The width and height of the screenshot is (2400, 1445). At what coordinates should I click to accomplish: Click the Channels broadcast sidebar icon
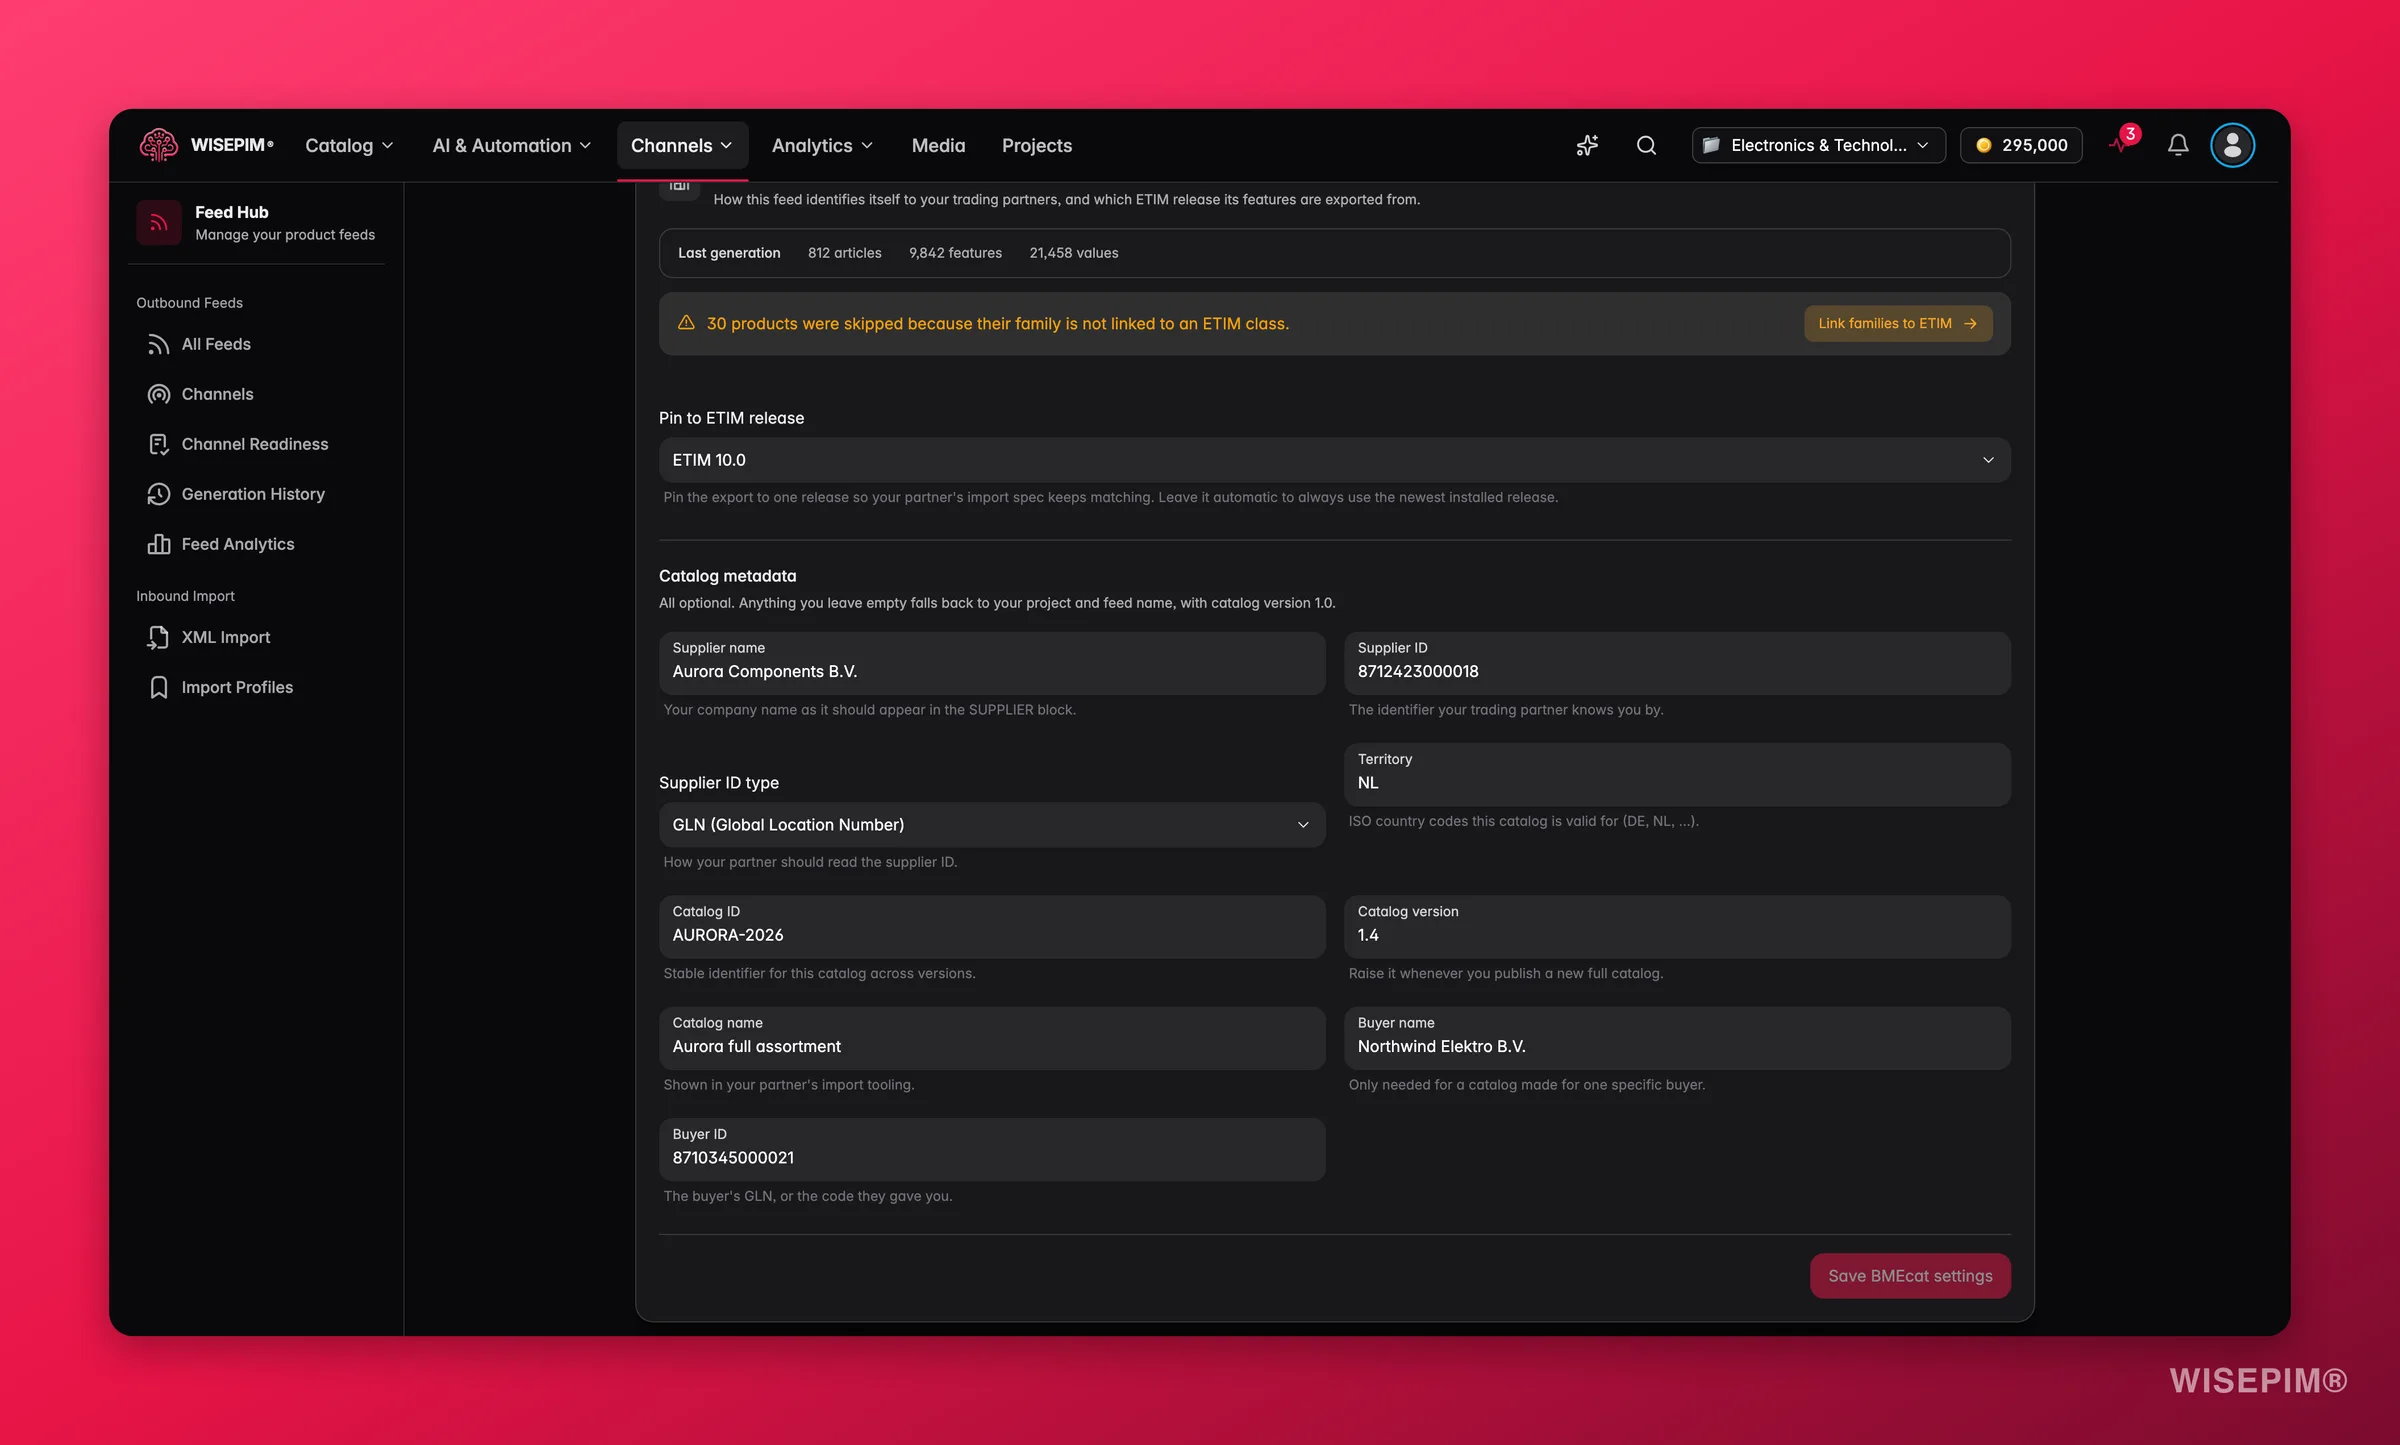tap(158, 394)
